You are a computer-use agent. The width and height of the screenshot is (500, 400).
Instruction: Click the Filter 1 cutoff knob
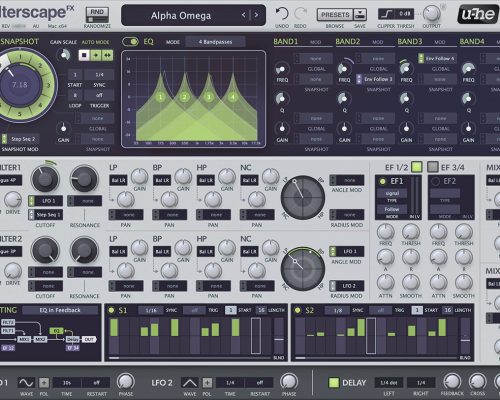45,179
